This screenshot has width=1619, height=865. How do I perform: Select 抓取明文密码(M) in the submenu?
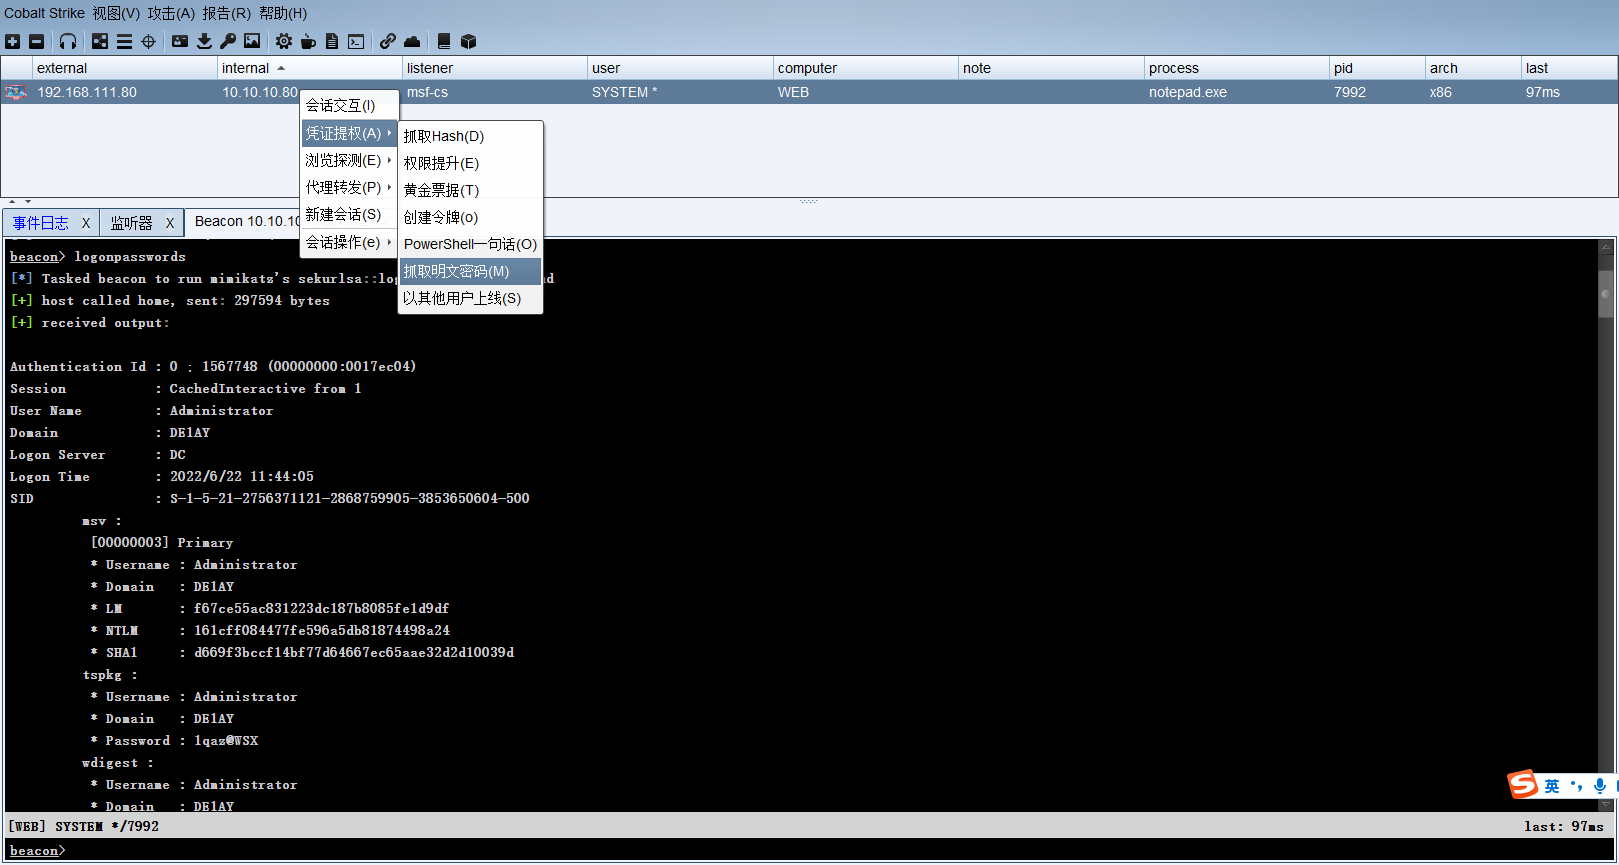click(x=470, y=271)
